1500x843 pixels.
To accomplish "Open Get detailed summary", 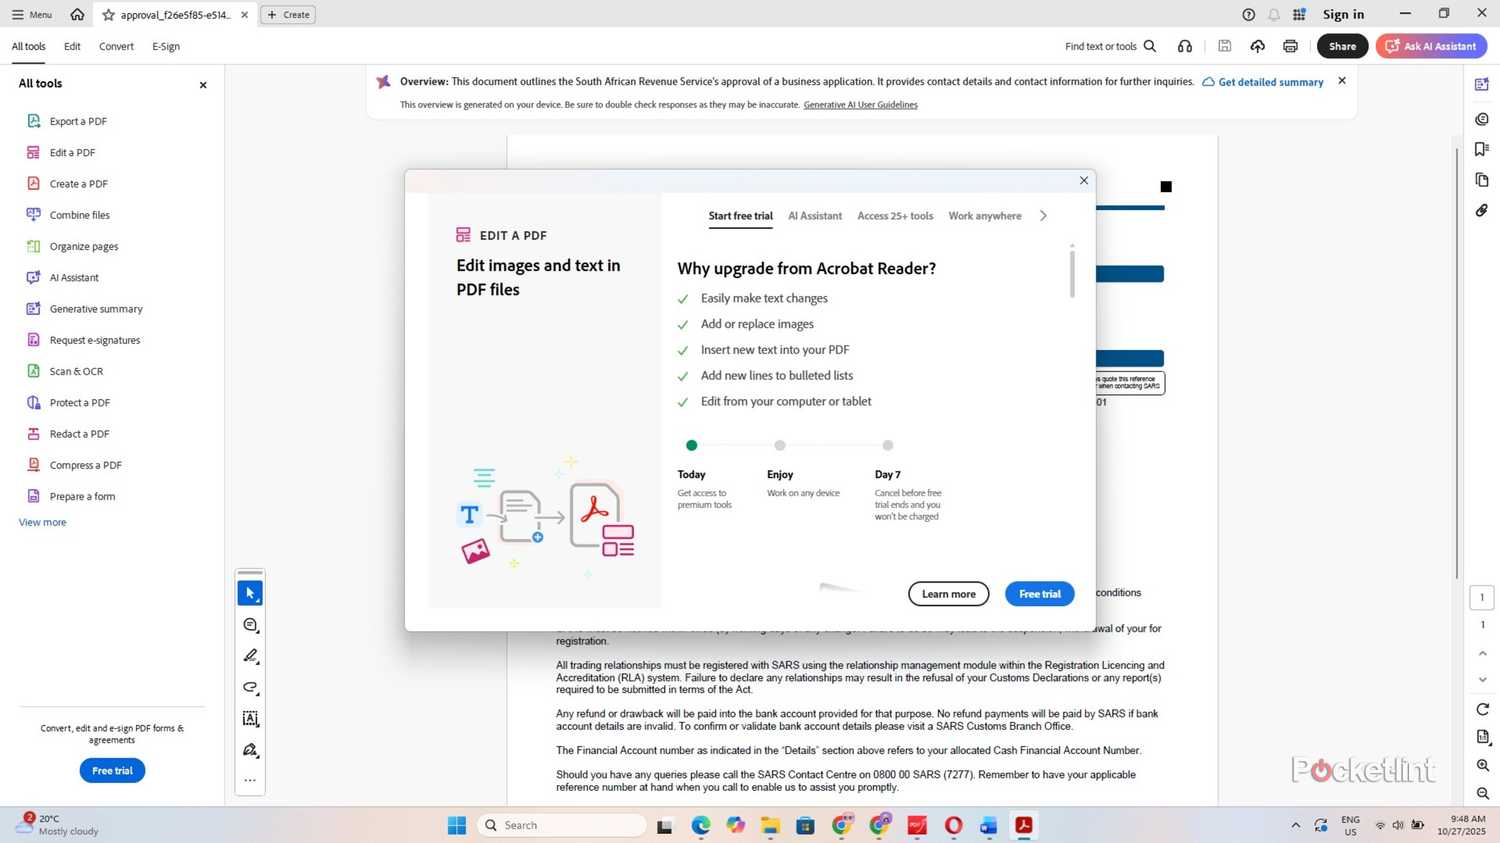I will pyautogui.click(x=1268, y=82).
